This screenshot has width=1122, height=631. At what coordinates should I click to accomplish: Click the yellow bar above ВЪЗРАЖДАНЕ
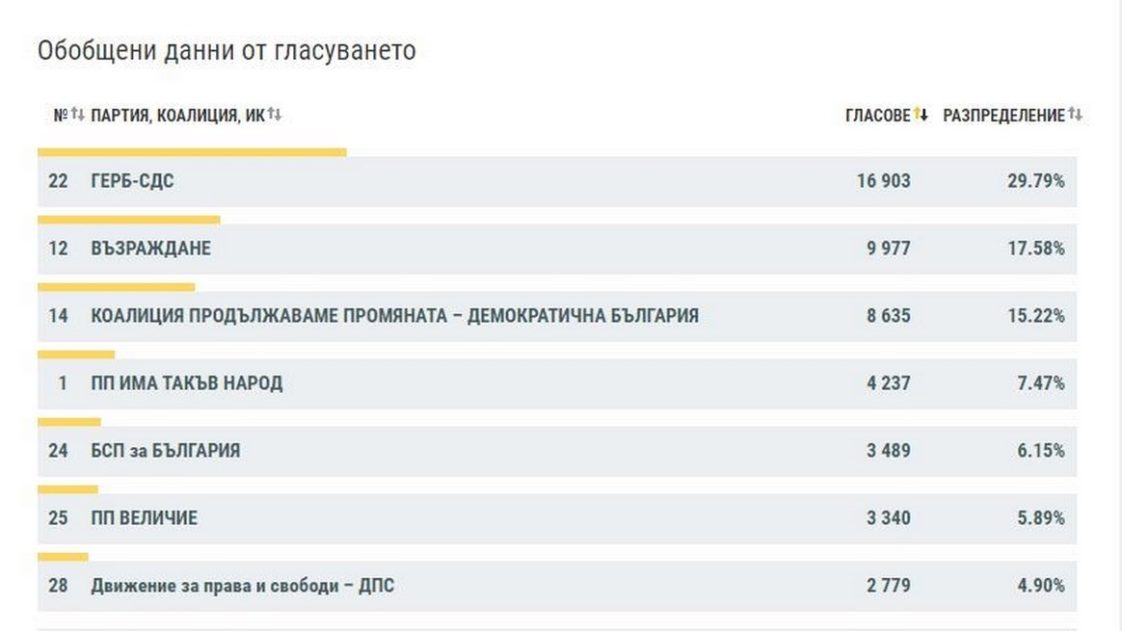(129, 219)
